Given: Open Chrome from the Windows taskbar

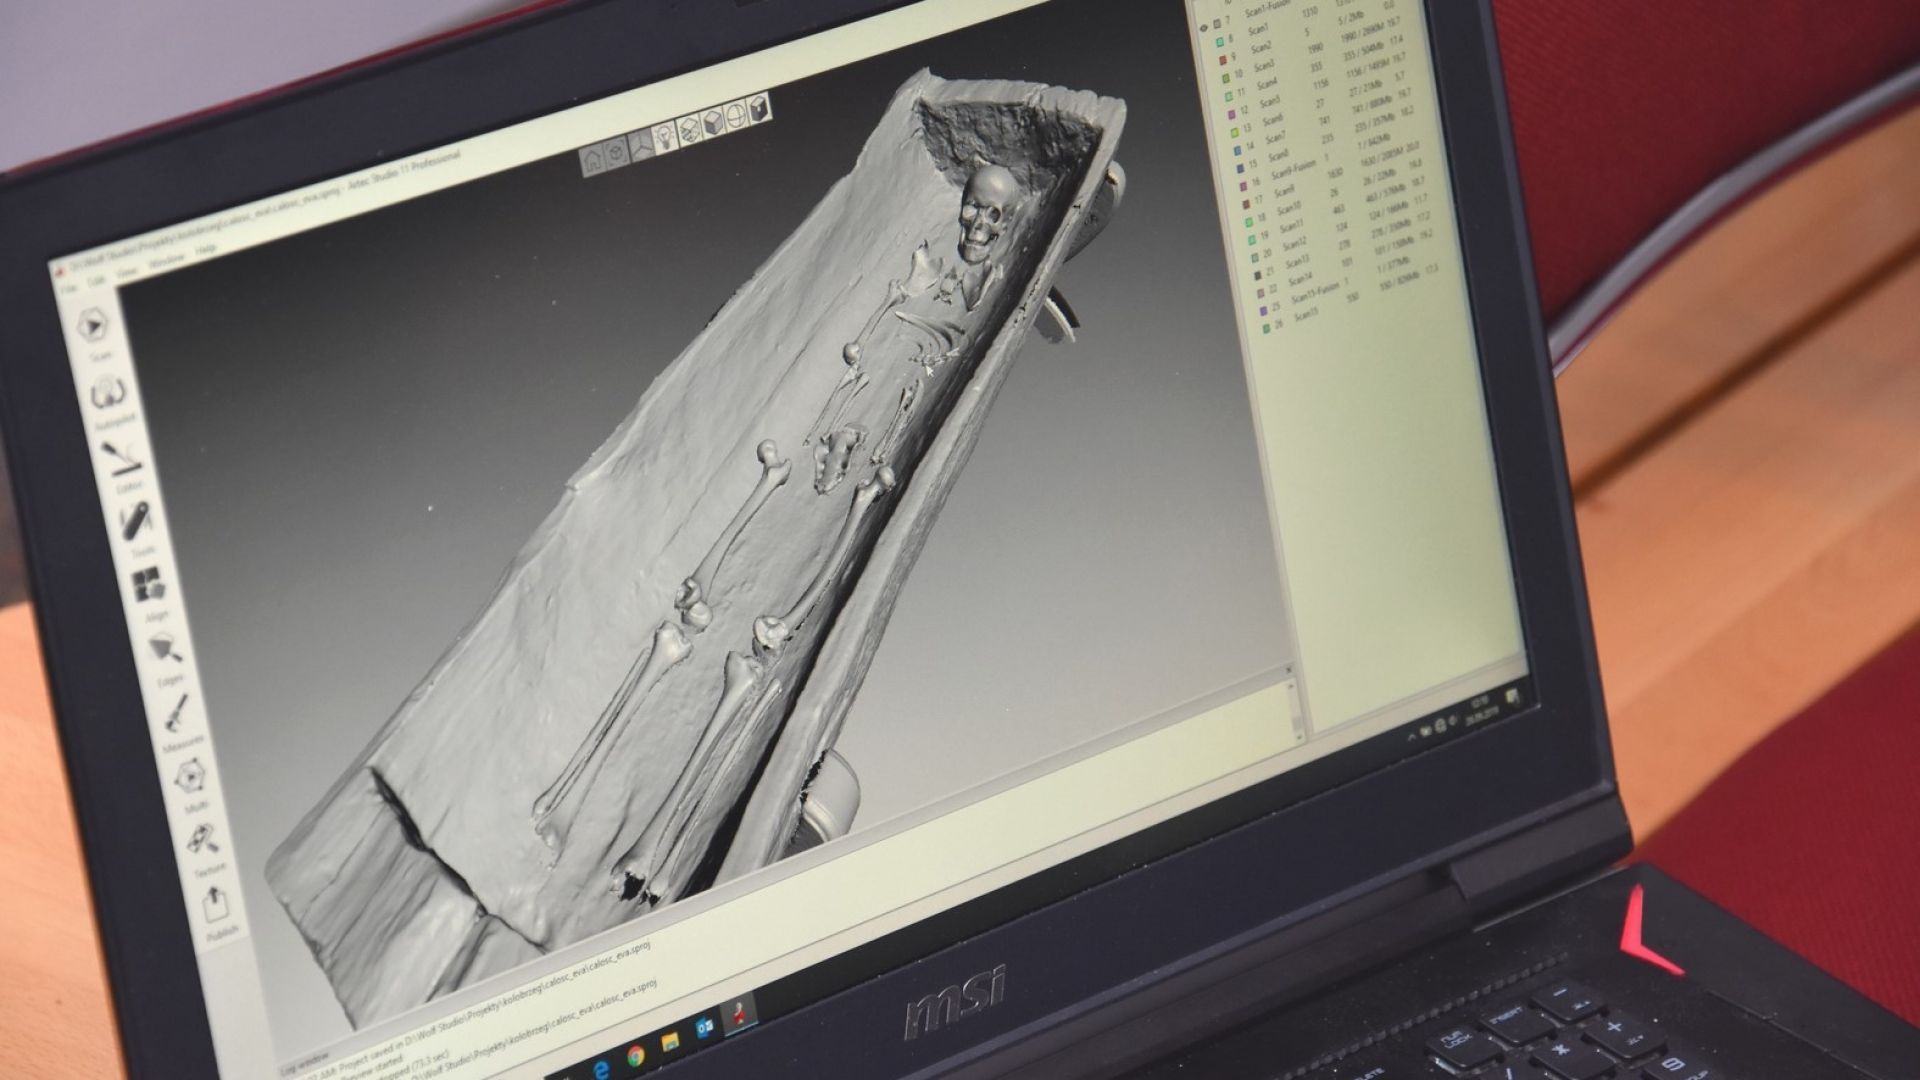Looking at the screenshot, I should (x=636, y=1056).
